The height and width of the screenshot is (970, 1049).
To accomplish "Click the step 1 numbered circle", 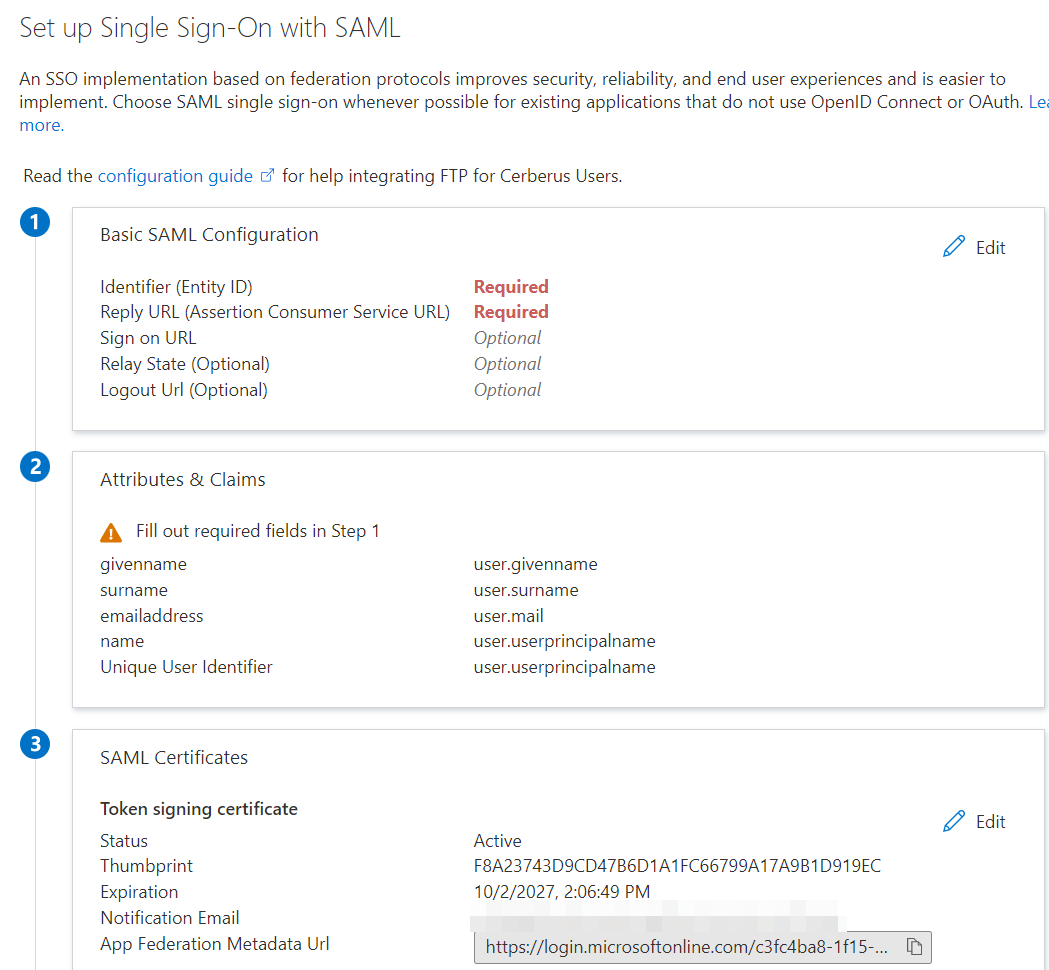I will point(35,222).
